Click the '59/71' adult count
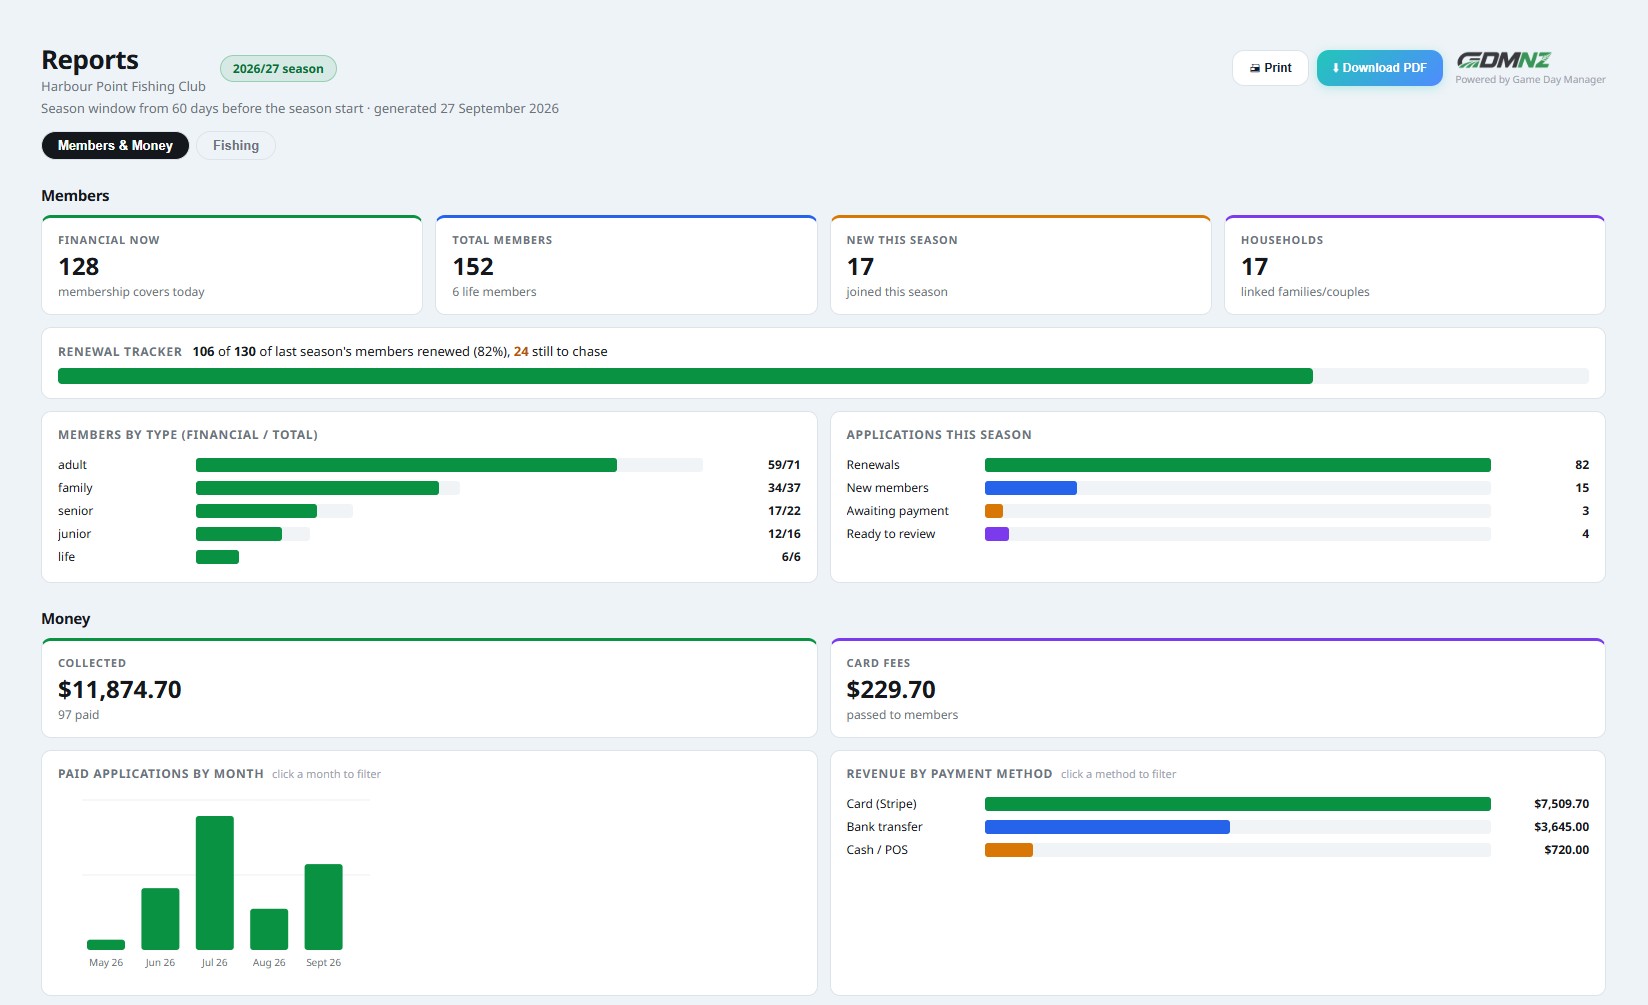The image size is (1648, 1005). click(784, 465)
